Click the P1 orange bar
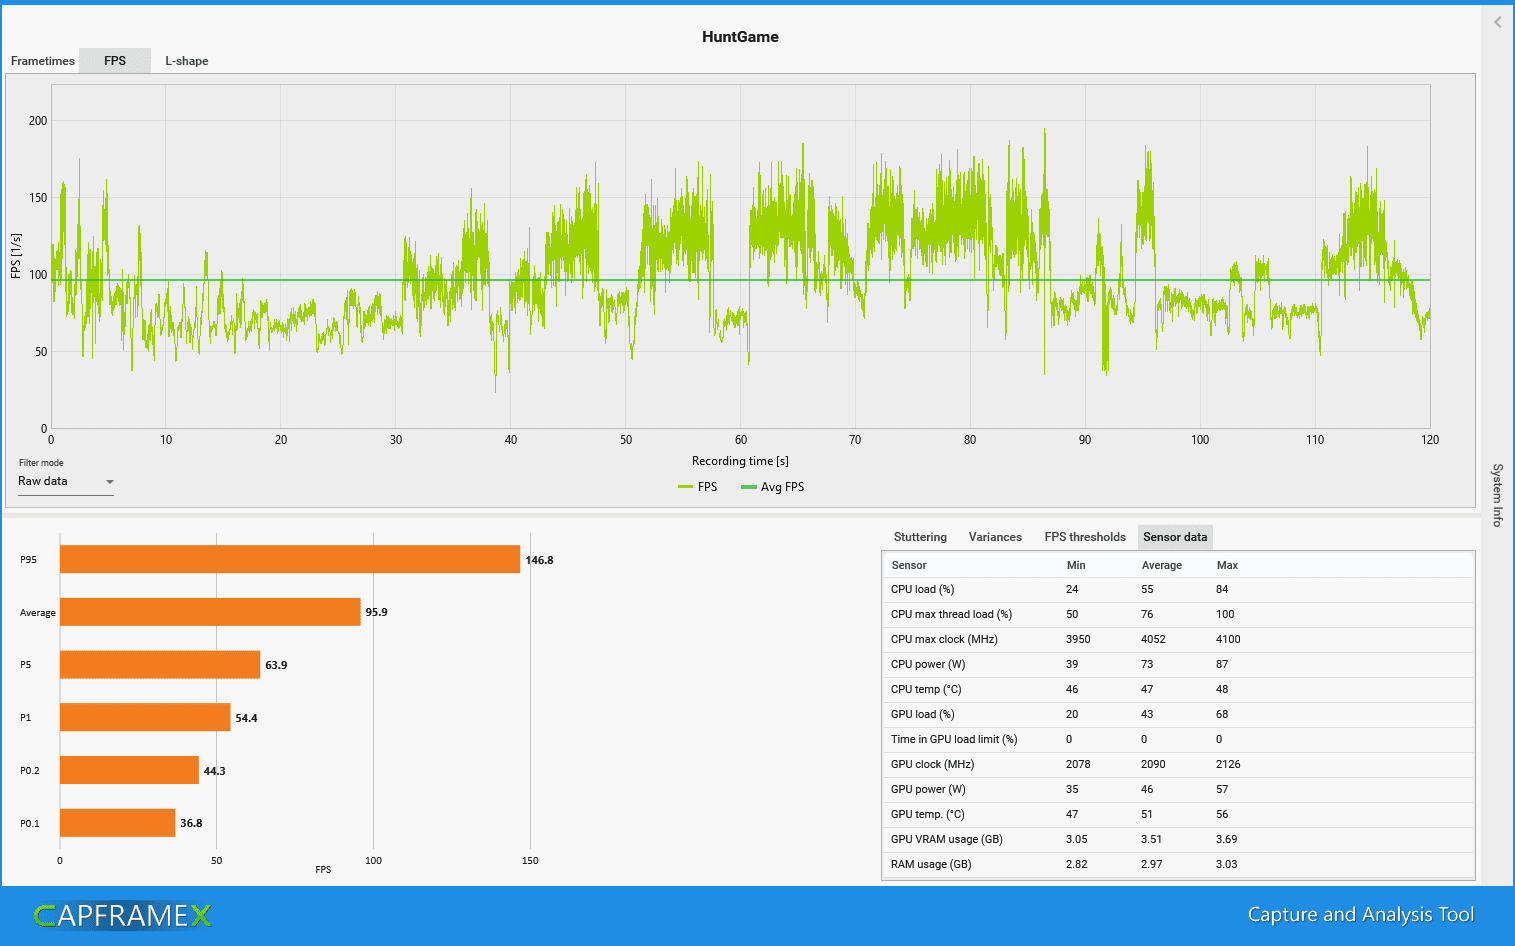 [145, 717]
